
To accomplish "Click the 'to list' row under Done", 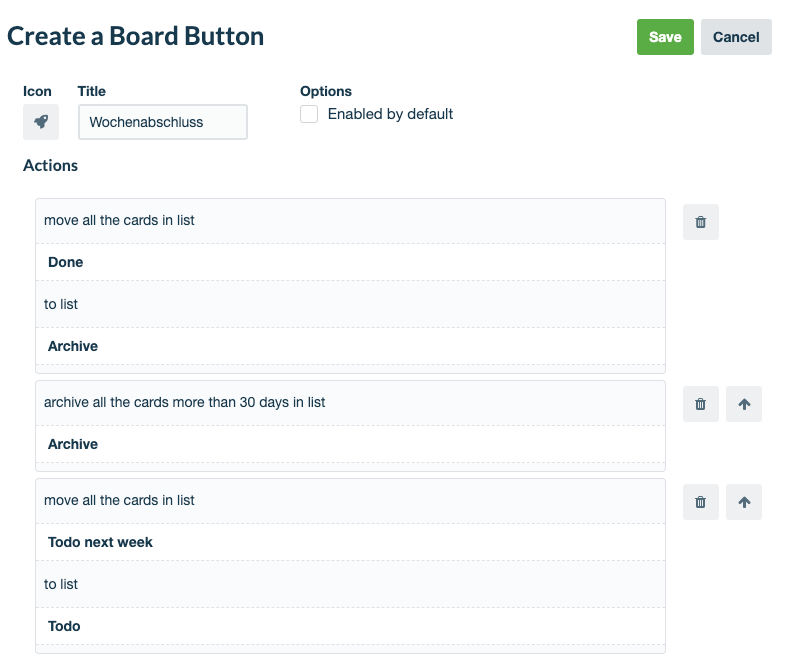I will click(x=350, y=304).
